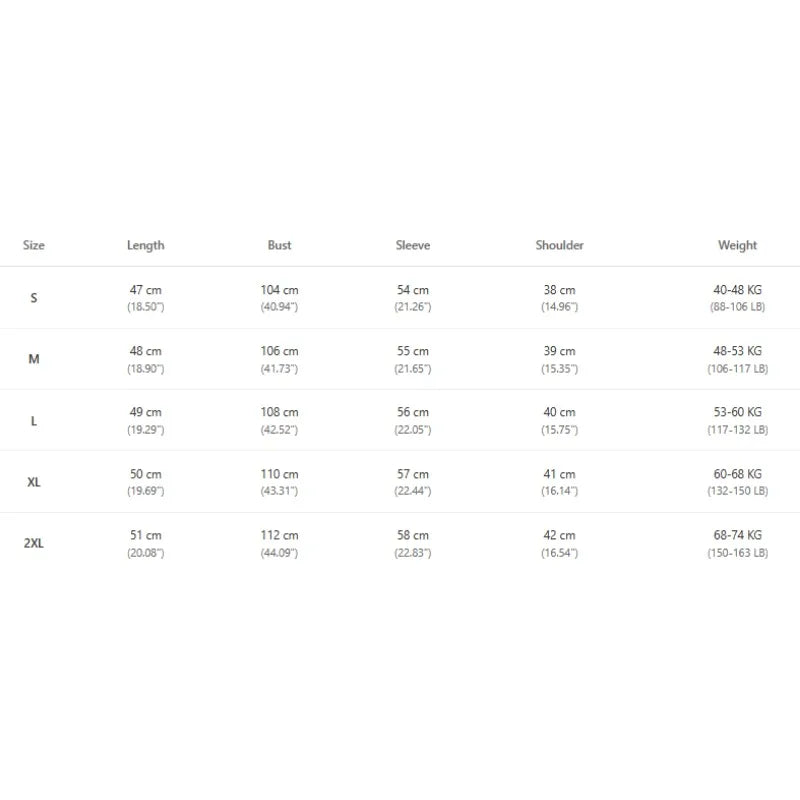Viewport: 800px width, 800px height.
Task: Click the 40-48 KG weight value
Action: [737, 290]
